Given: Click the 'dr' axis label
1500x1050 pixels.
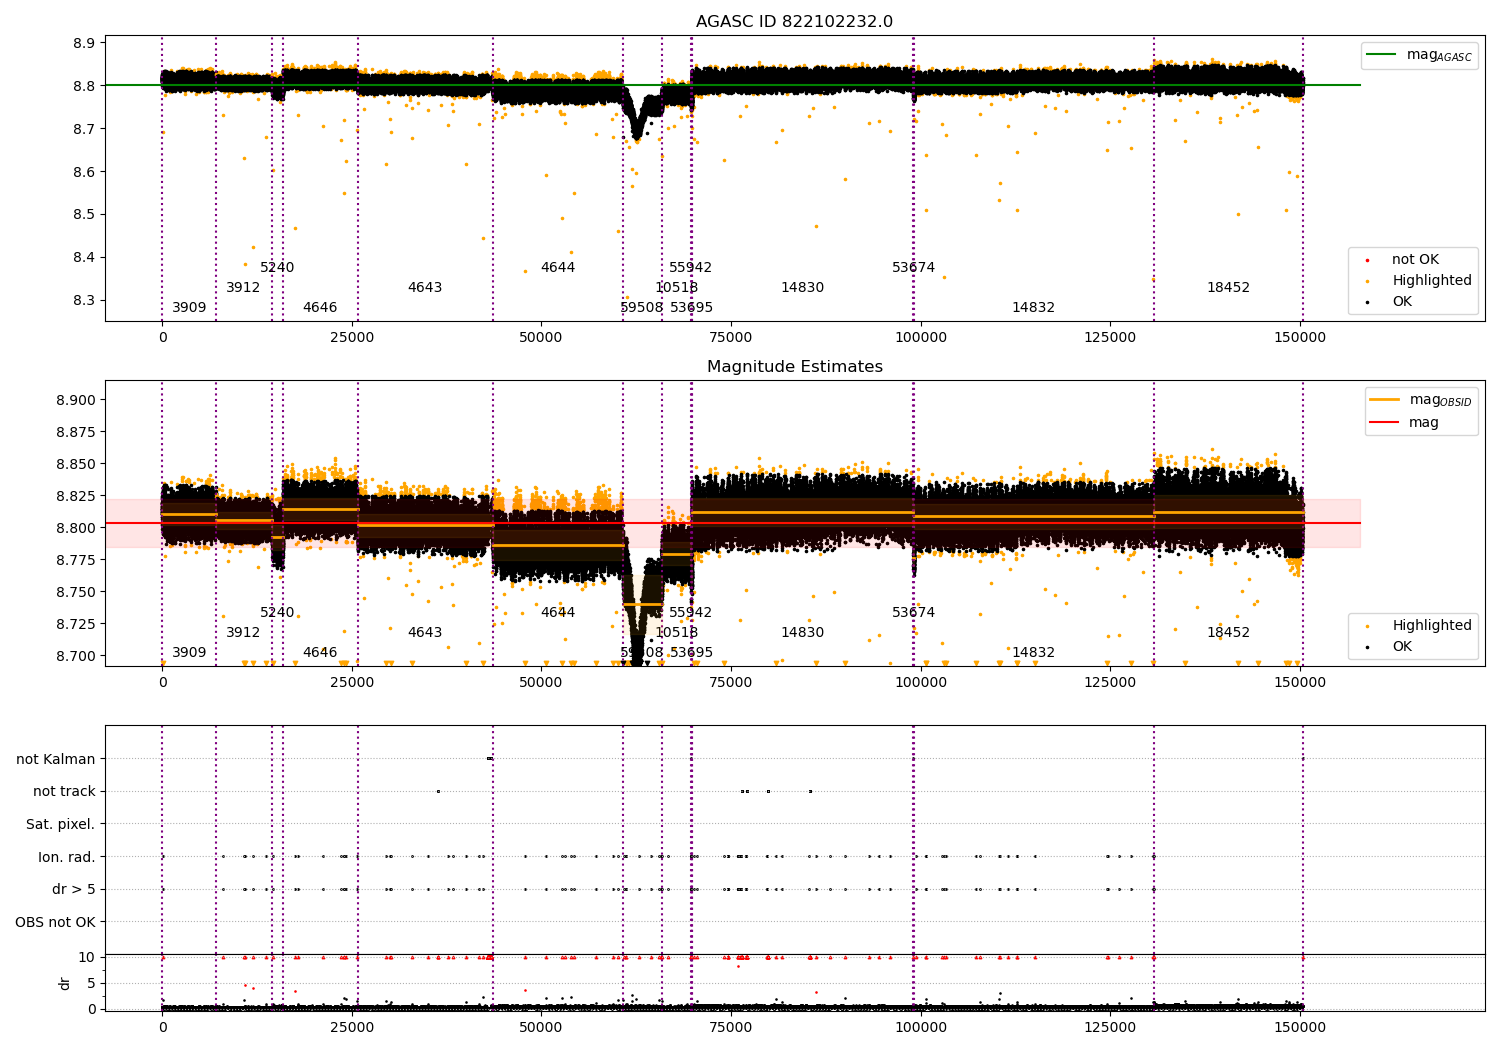Looking at the screenshot, I should point(65,983).
